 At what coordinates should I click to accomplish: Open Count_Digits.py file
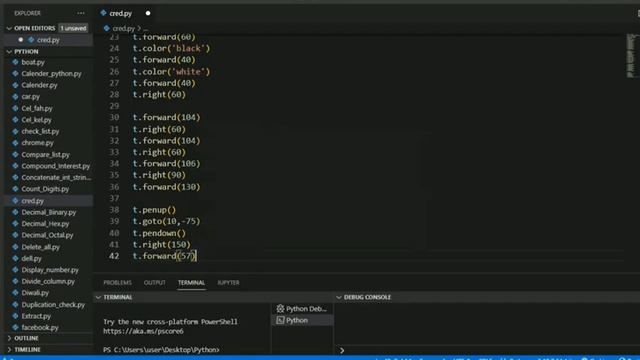click(x=45, y=189)
